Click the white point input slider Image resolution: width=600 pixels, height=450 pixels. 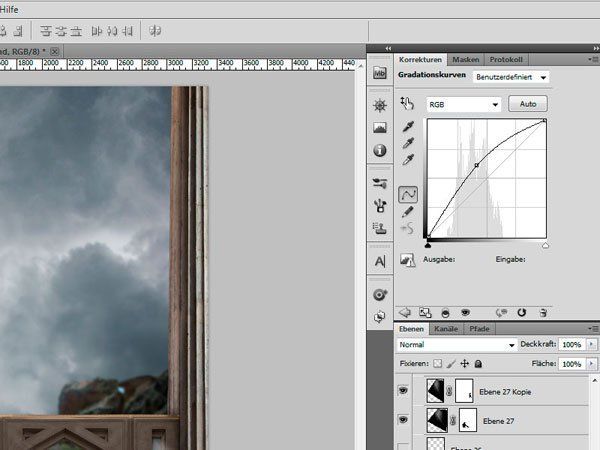click(545, 245)
